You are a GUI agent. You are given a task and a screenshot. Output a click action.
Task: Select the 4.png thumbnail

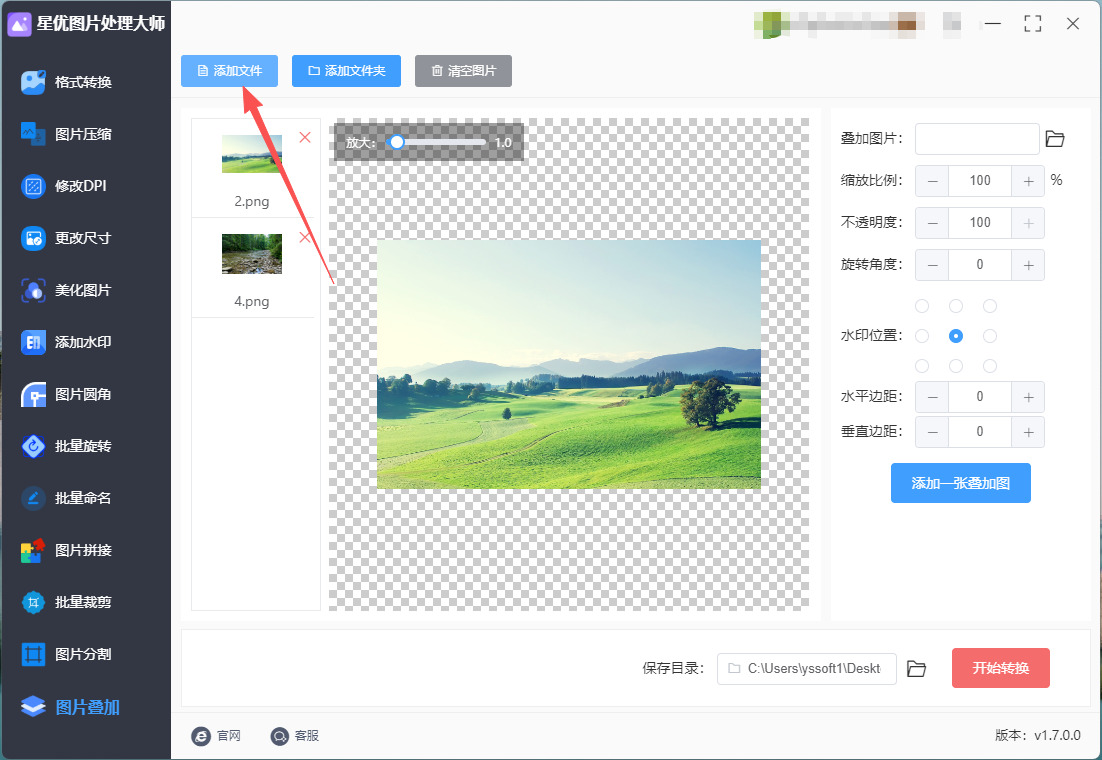252,254
